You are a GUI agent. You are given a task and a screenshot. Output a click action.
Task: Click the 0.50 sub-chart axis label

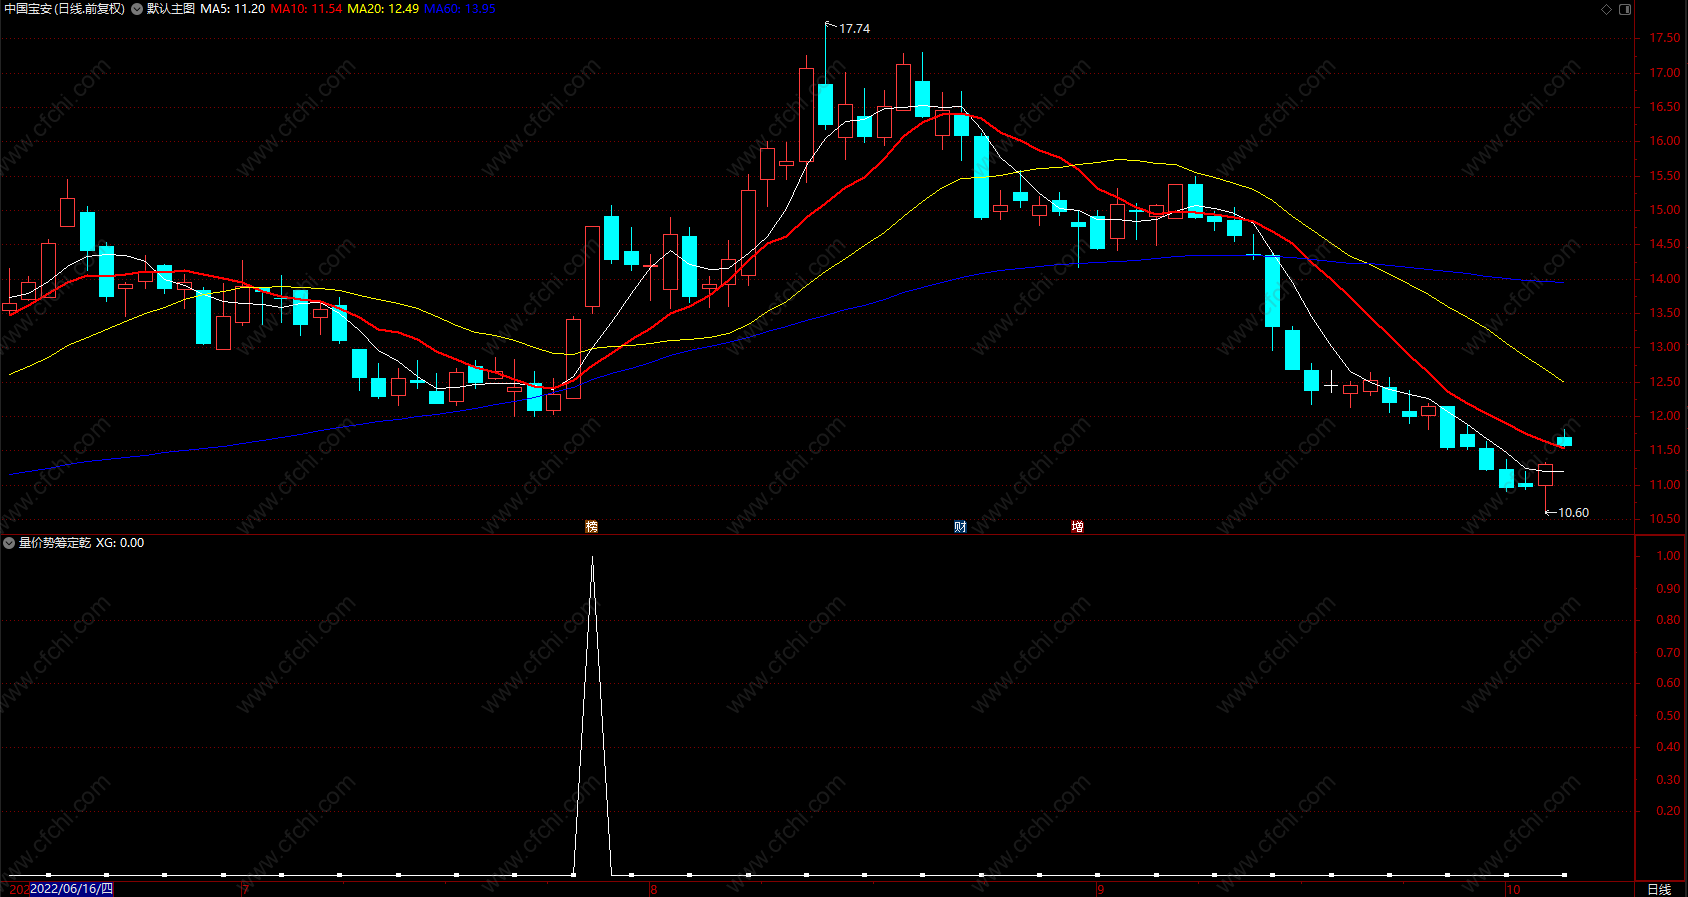1668,716
